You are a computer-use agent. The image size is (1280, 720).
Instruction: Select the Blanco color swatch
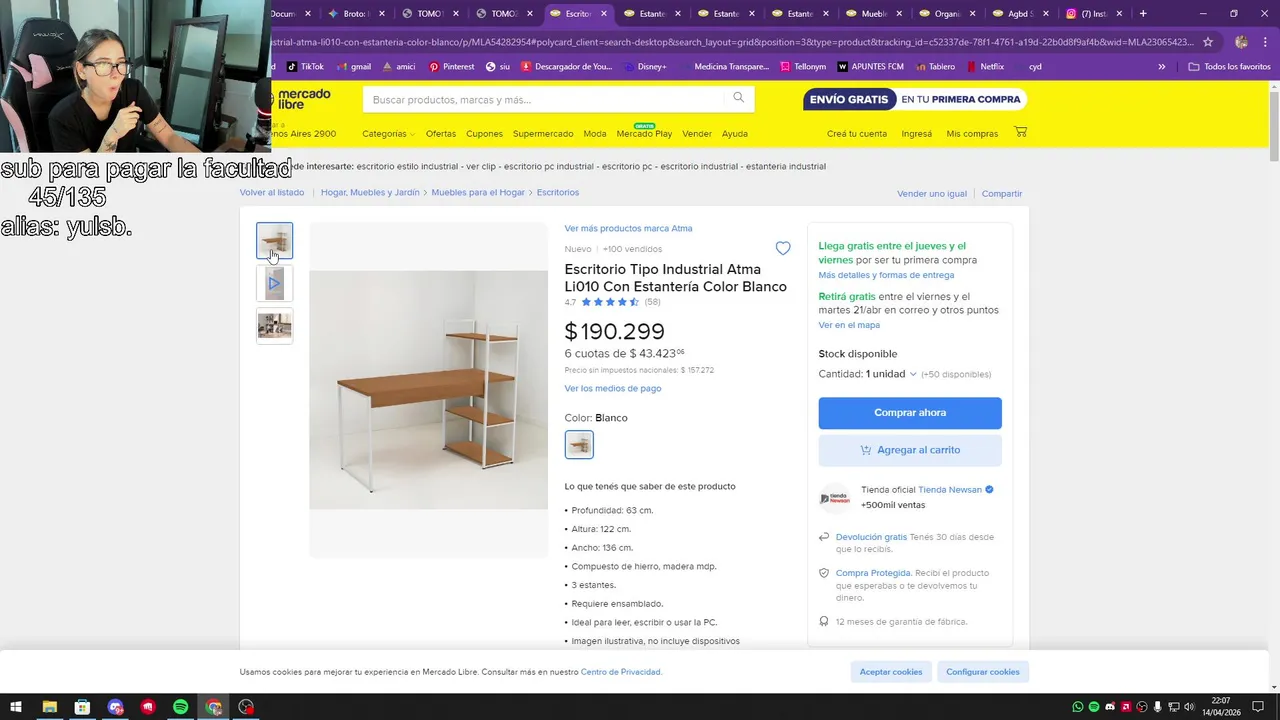[x=579, y=444]
